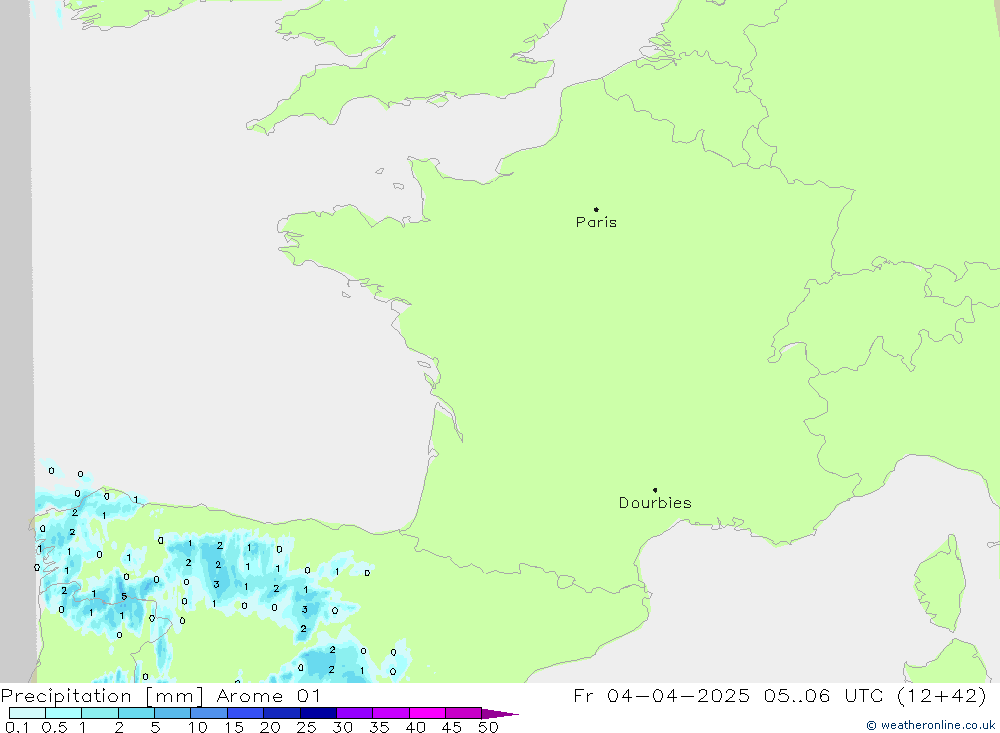Click the '10' legend scale value

click(x=198, y=727)
